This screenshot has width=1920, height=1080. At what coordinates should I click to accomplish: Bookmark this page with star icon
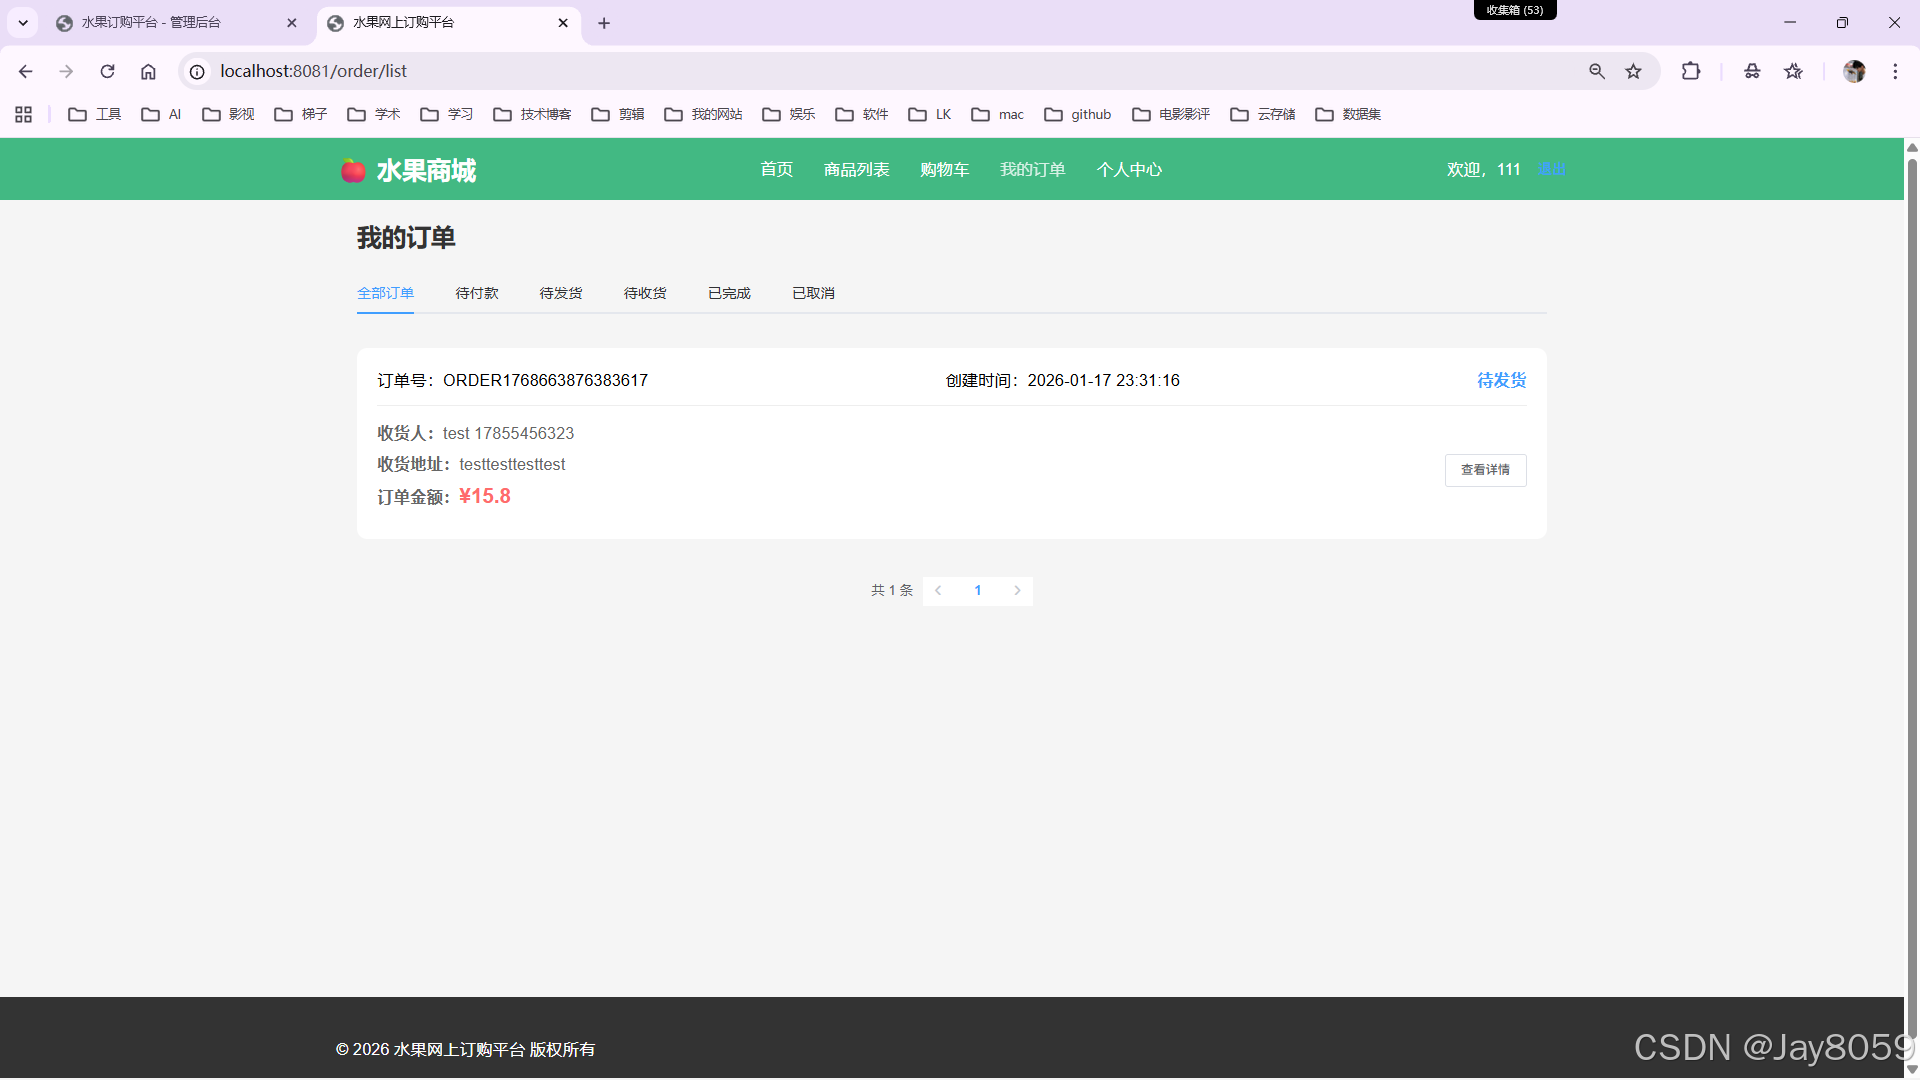pyautogui.click(x=1633, y=71)
